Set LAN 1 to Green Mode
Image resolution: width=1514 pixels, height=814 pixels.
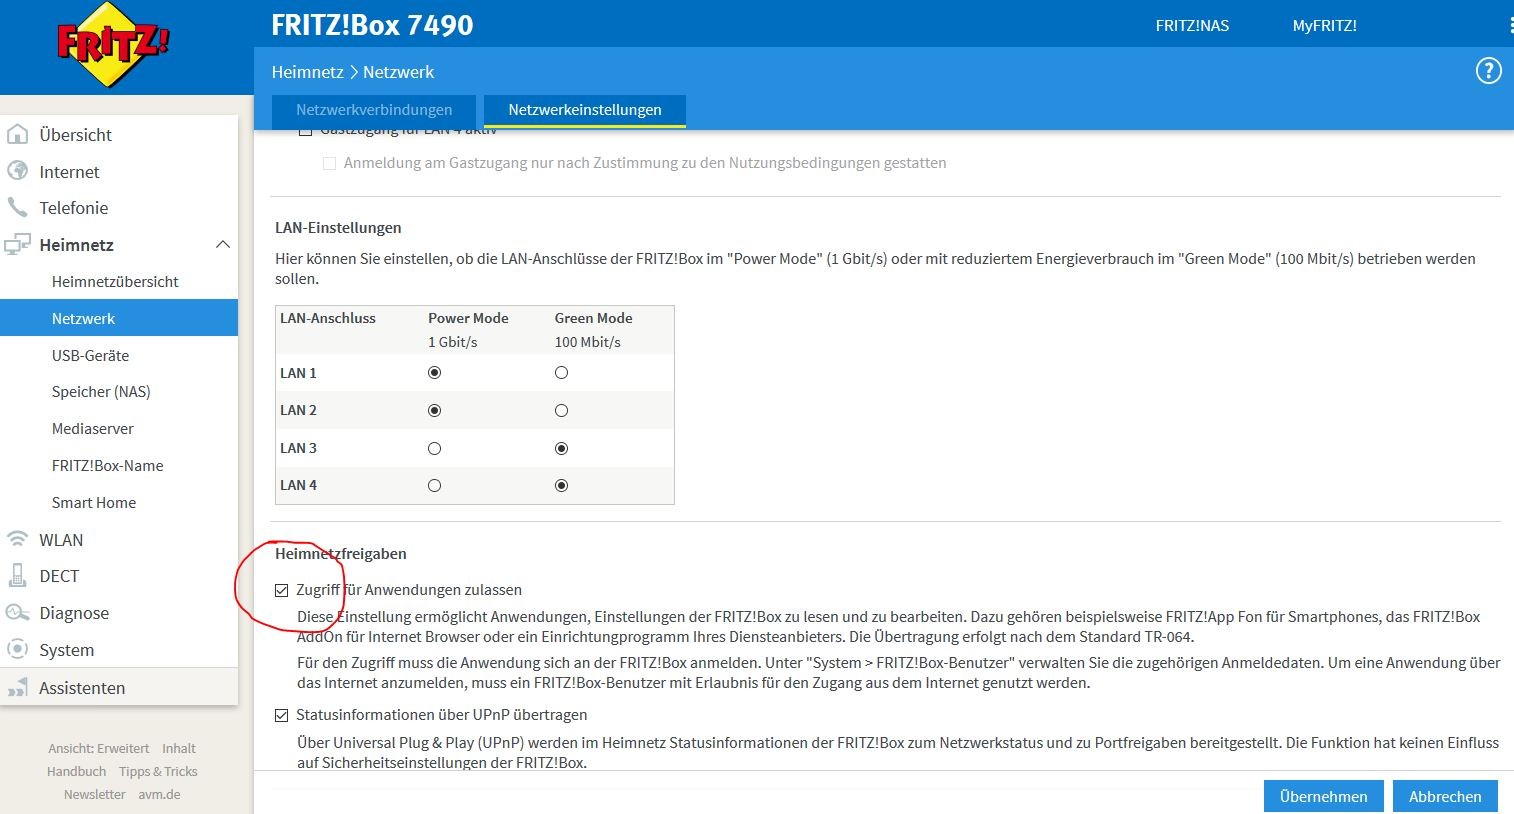[x=561, y=373]
